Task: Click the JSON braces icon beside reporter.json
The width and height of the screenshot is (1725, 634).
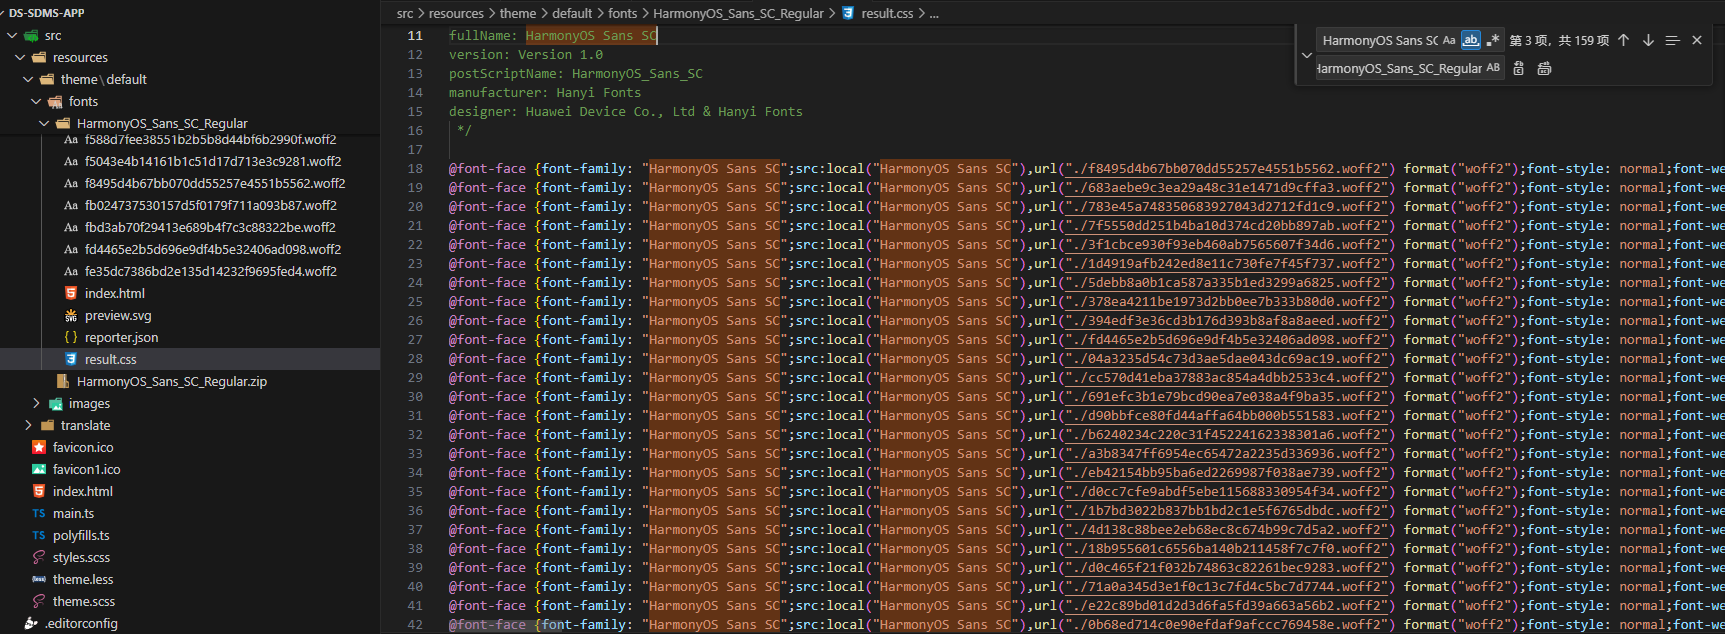Action: click(x=71, y=337)
